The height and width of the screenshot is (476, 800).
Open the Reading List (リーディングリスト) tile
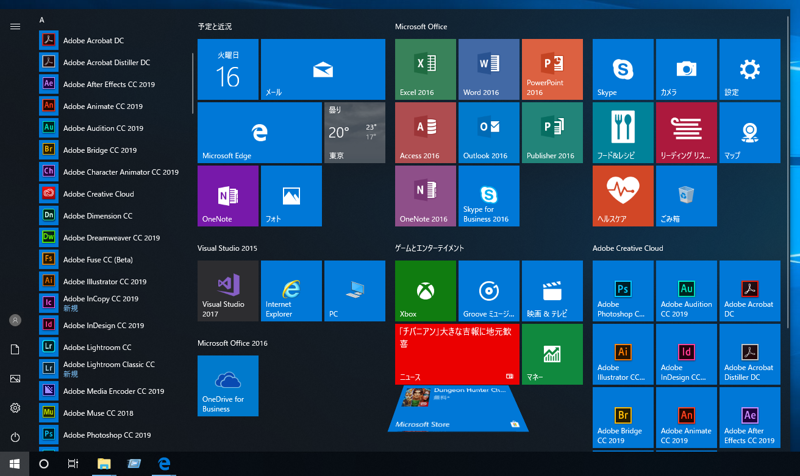click(686, 133)
